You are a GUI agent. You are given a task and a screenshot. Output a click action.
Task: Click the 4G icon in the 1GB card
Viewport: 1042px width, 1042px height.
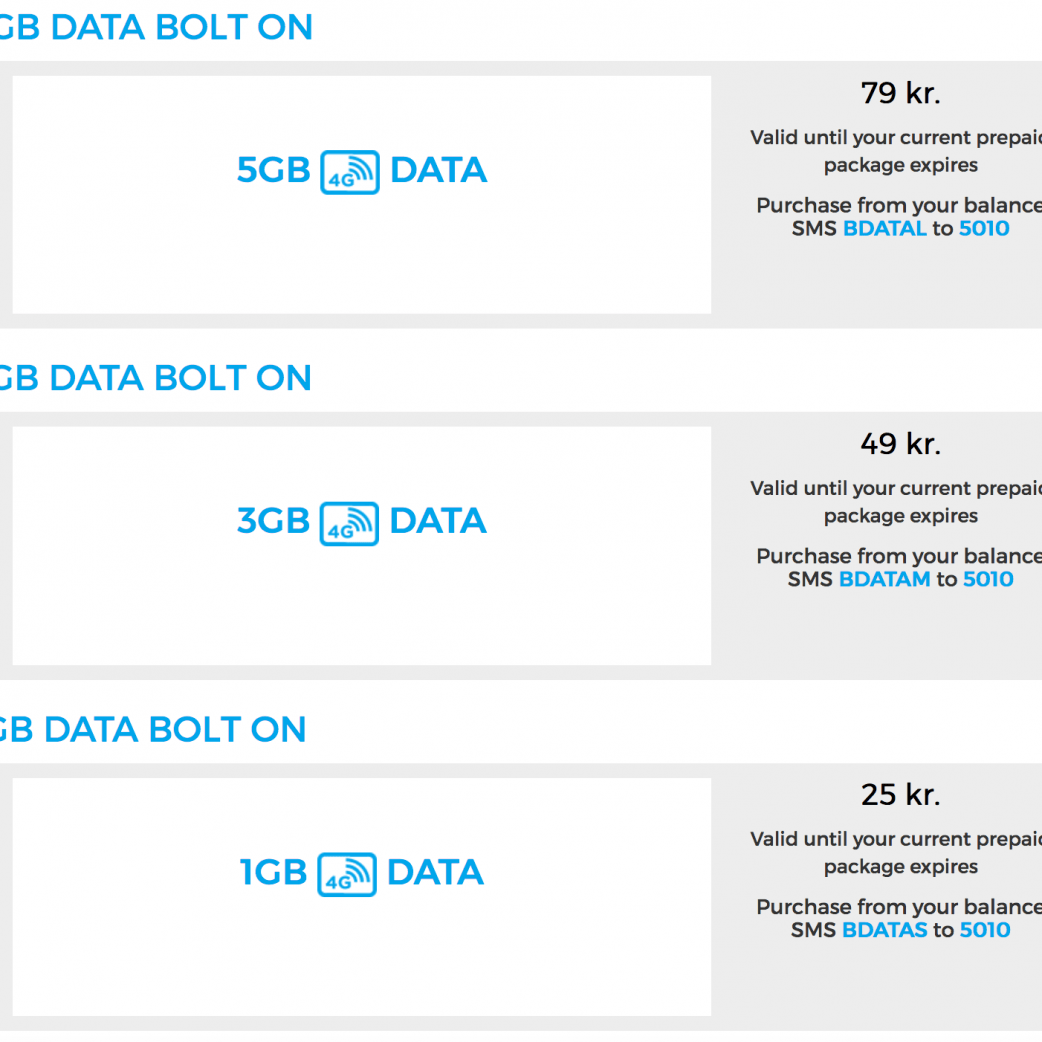click(x=347, y=874)
